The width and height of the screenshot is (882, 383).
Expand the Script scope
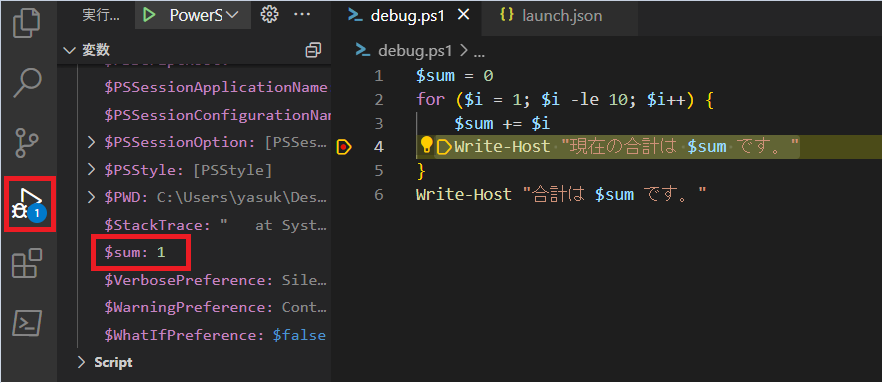[82, 362]
